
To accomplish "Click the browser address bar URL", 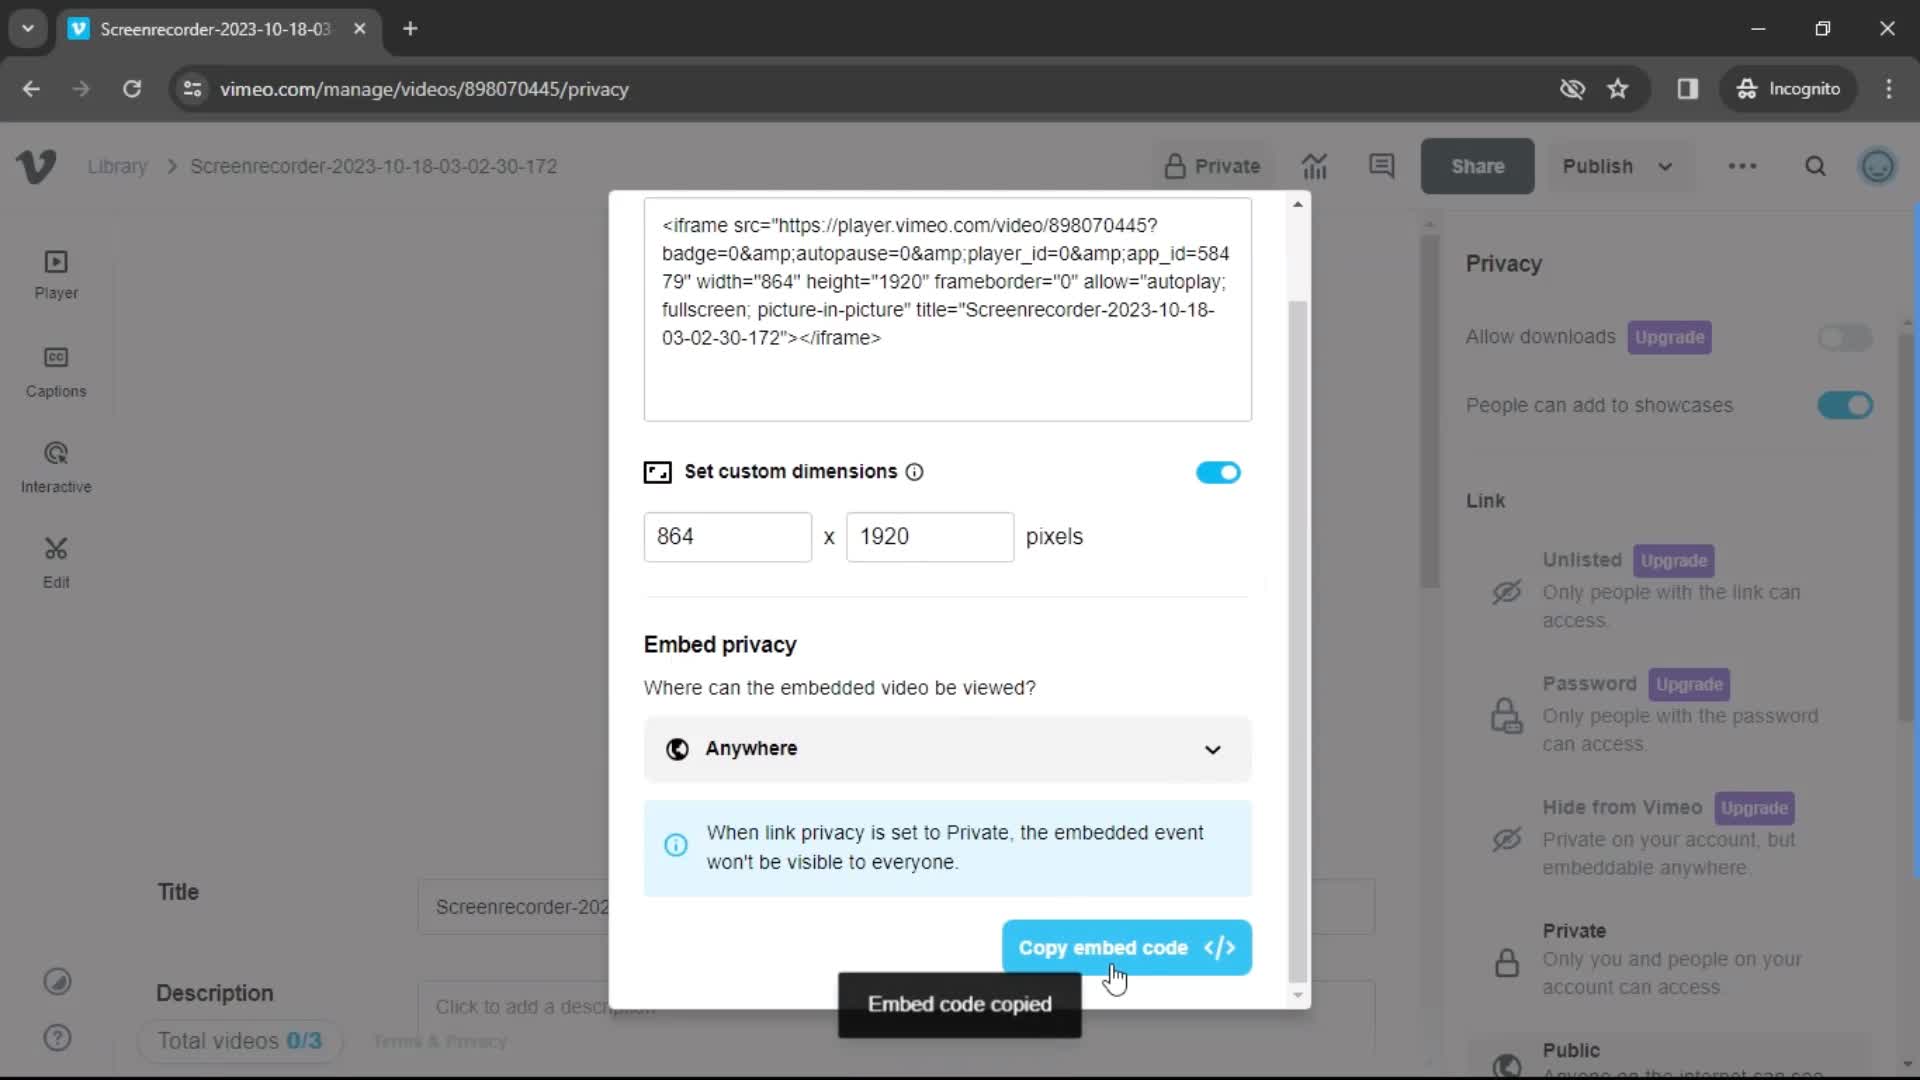I will point(424,89).
